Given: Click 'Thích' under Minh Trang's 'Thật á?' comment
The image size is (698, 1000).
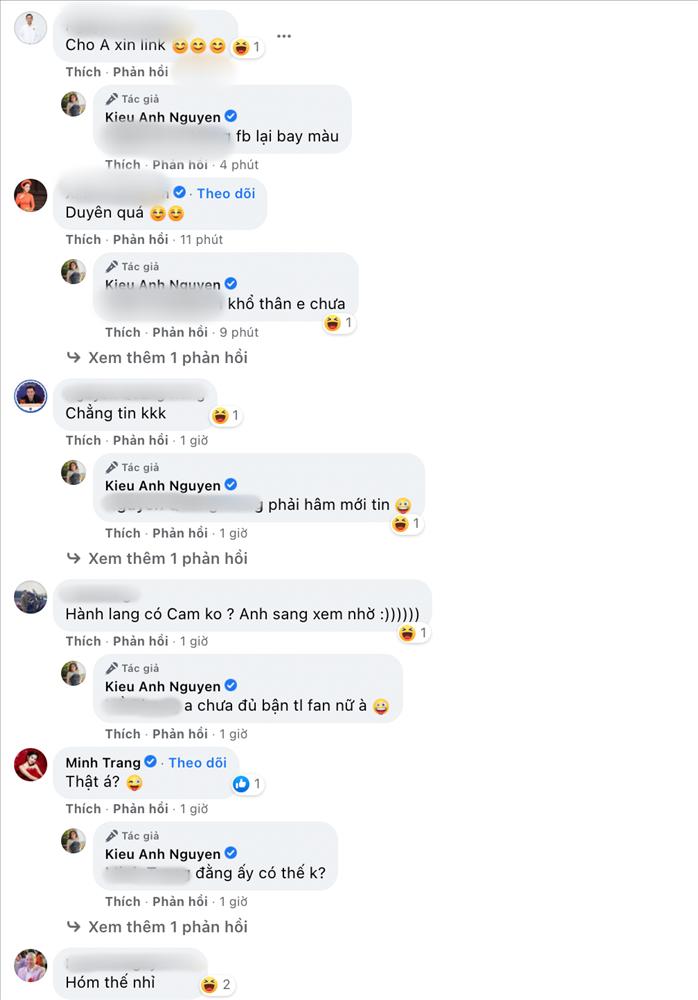Looking at the screenshot, I should point(84,809).
